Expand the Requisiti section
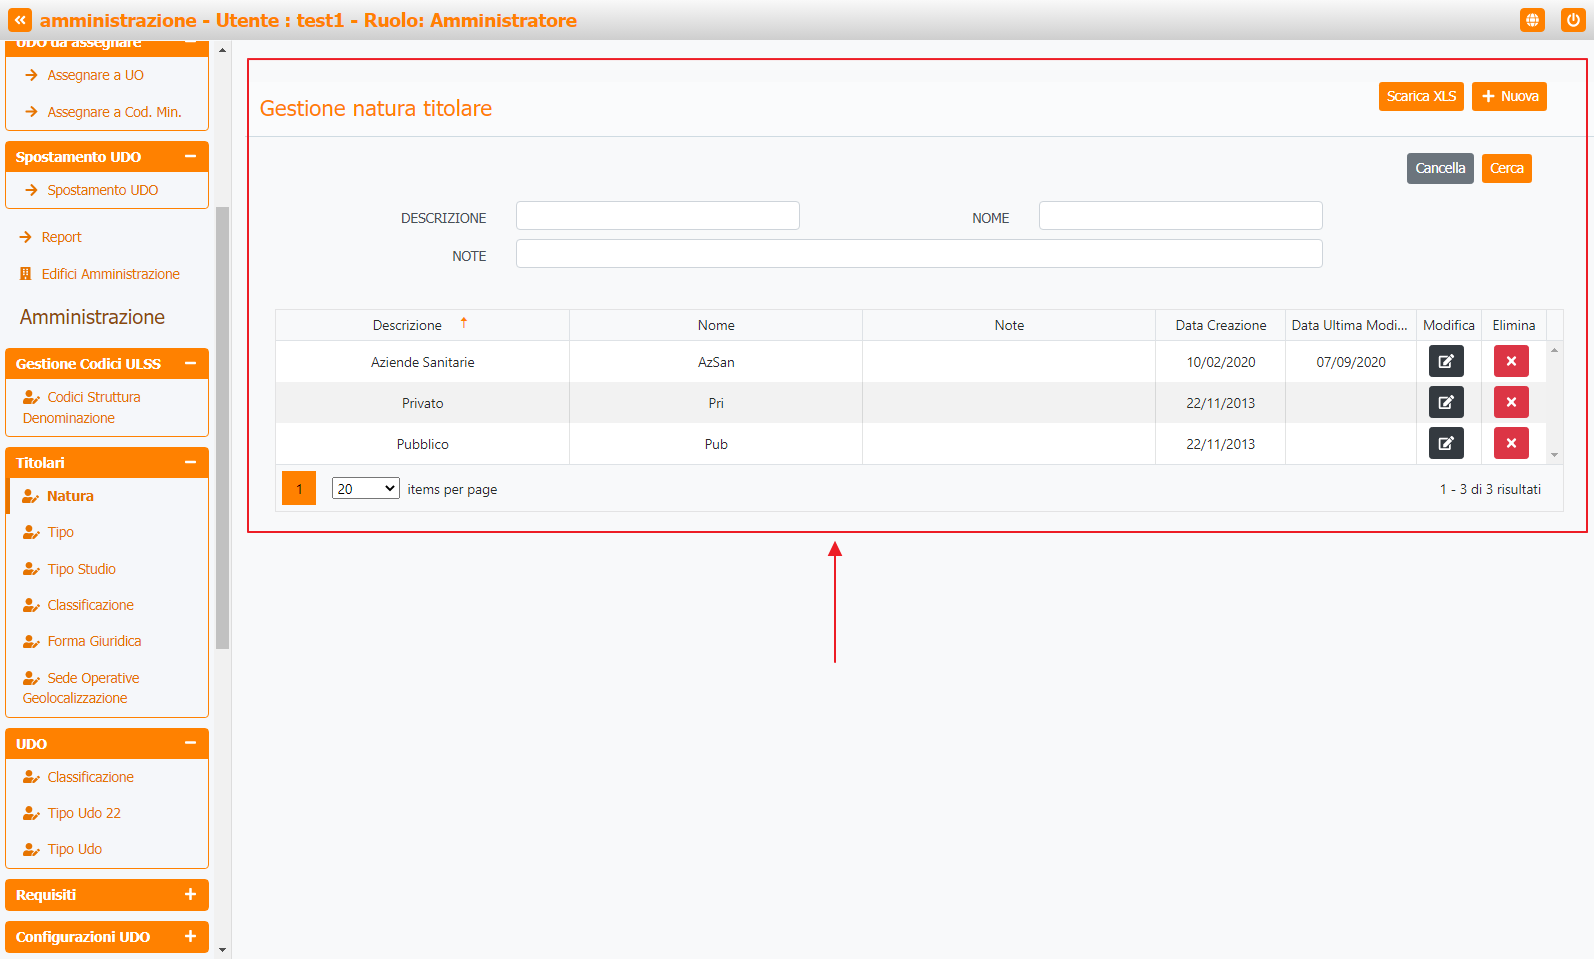Screen dimensions: 1594x959 pyautogui.click(x=190, y=895)
